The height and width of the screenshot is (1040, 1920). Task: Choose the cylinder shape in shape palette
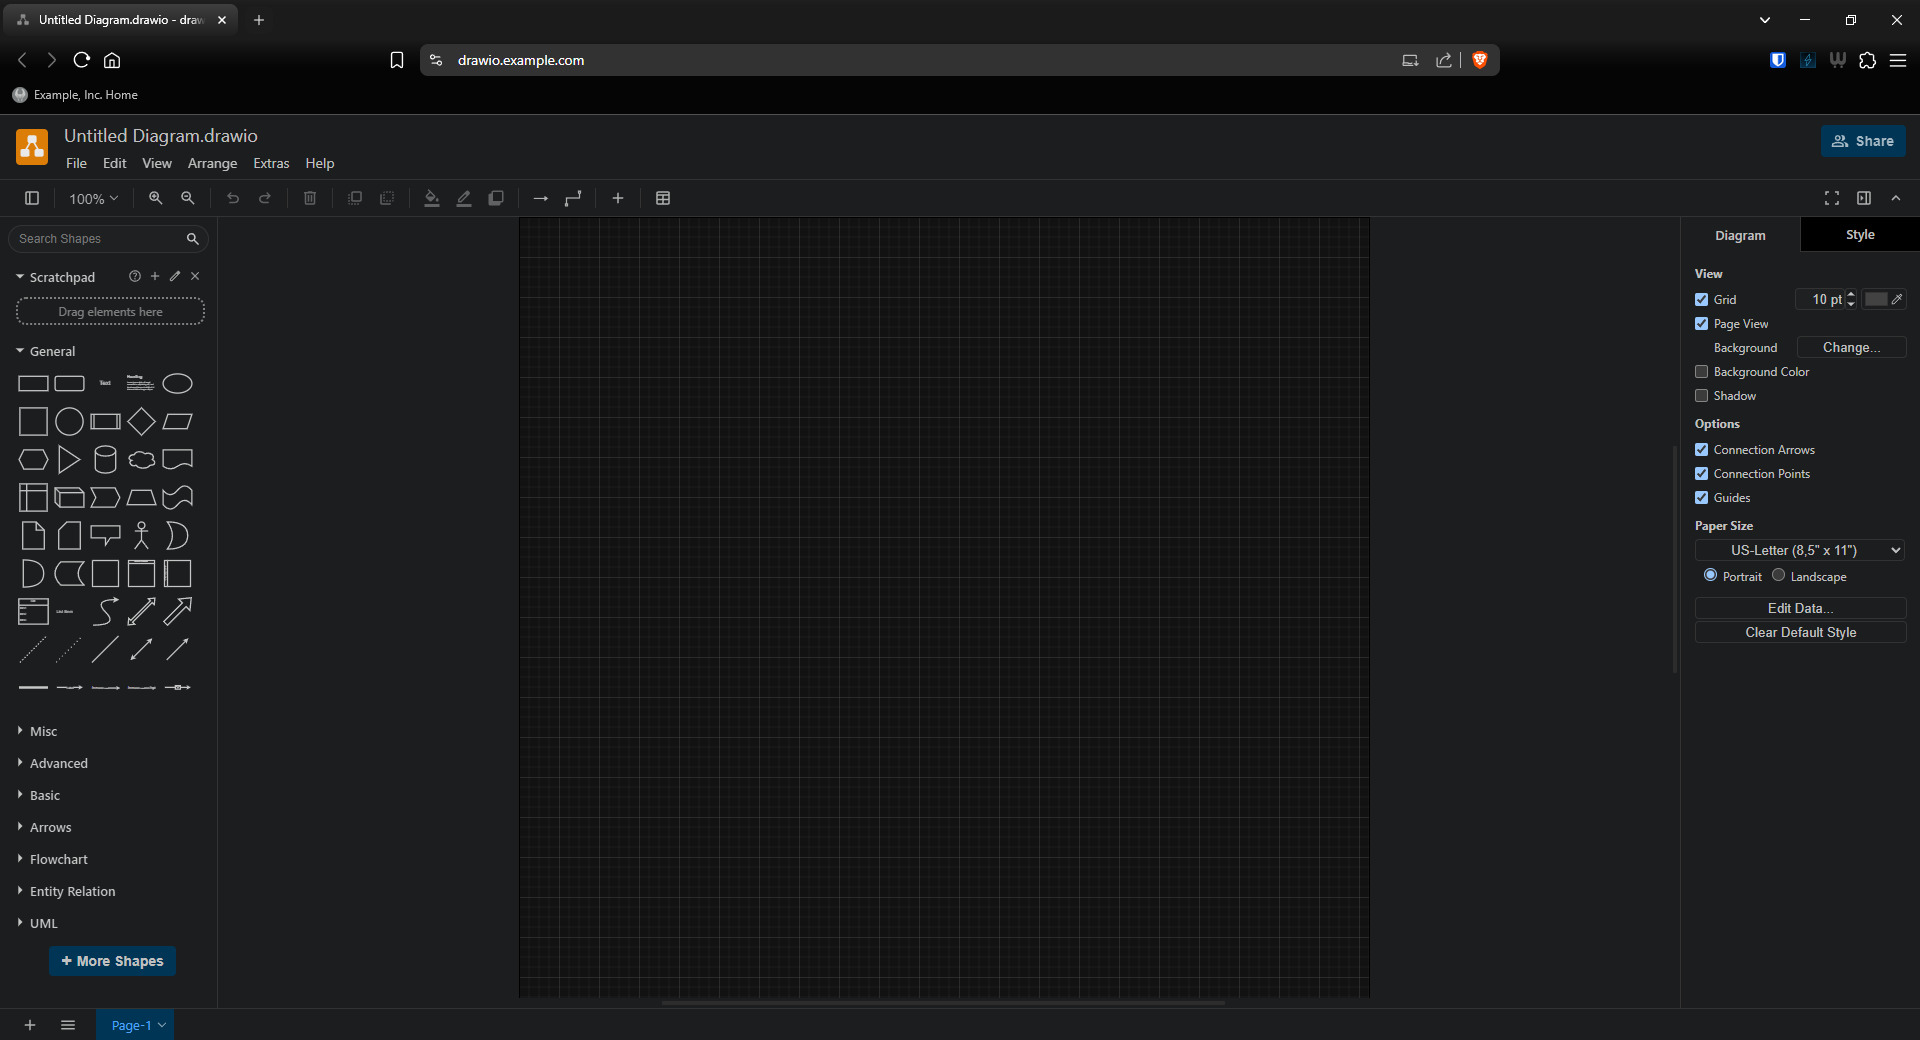click(105, 460)
